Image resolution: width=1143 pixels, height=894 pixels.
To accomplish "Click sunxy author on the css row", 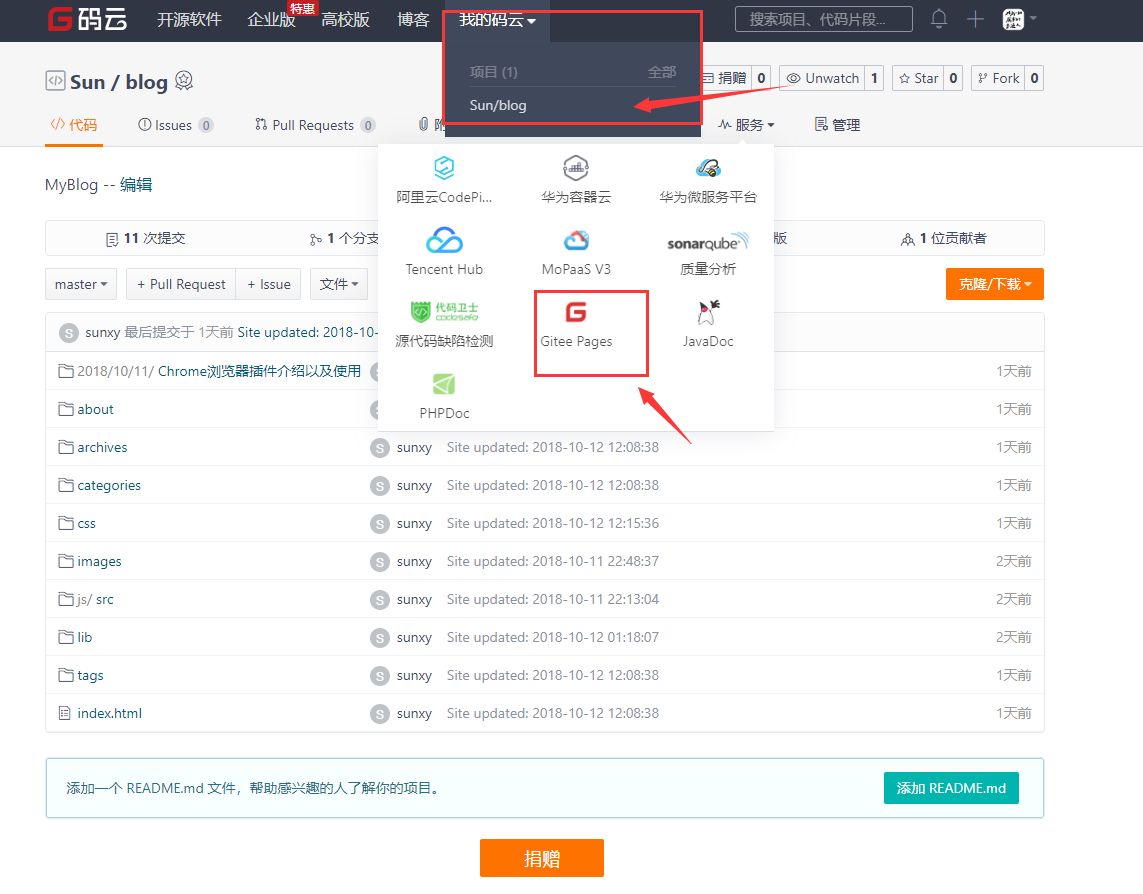I will pos(414,524).
